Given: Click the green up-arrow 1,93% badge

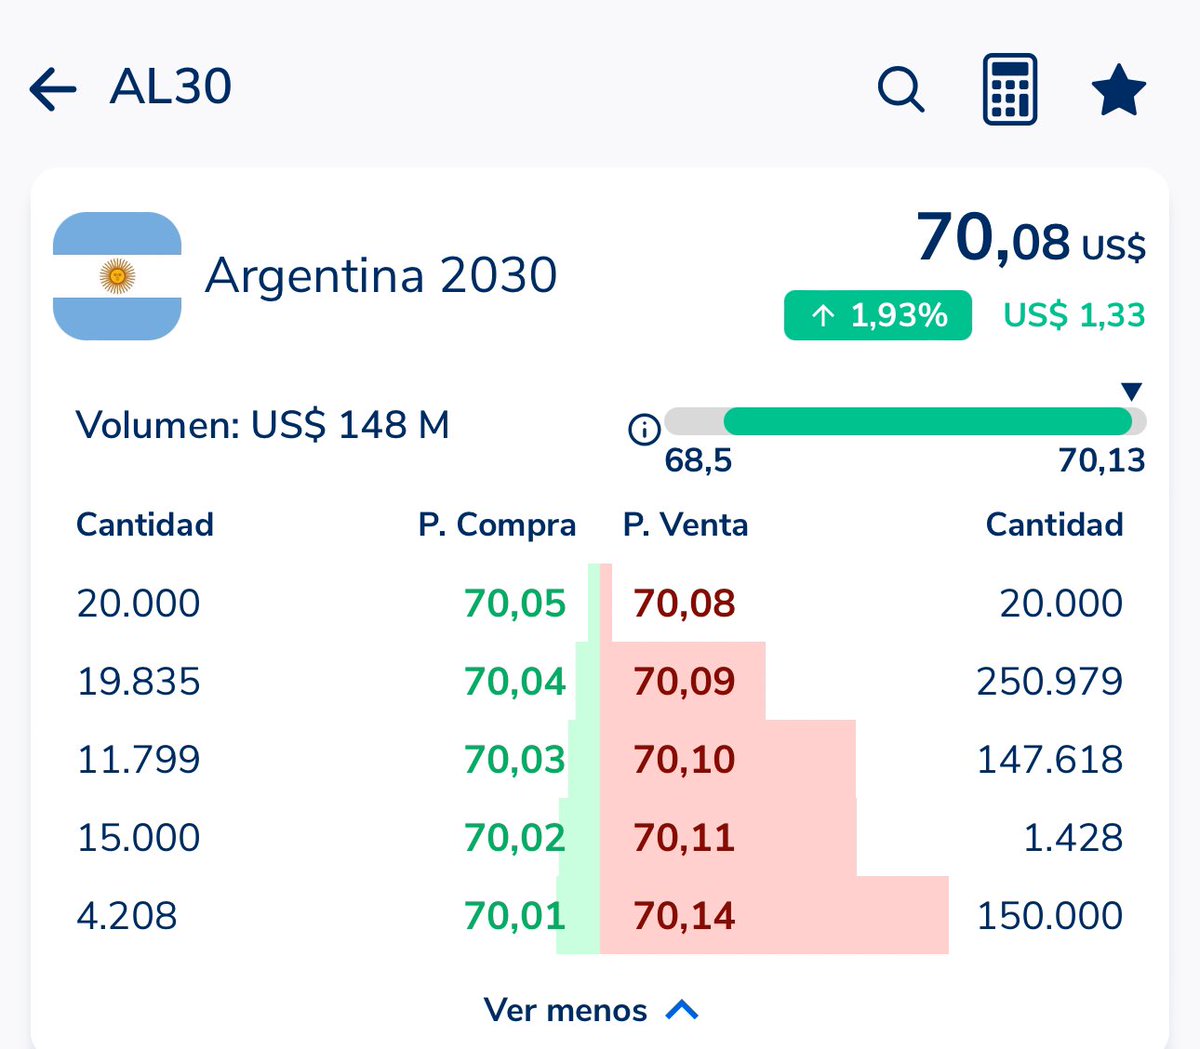Looking at the screenshot, I should tap(877, 316).
